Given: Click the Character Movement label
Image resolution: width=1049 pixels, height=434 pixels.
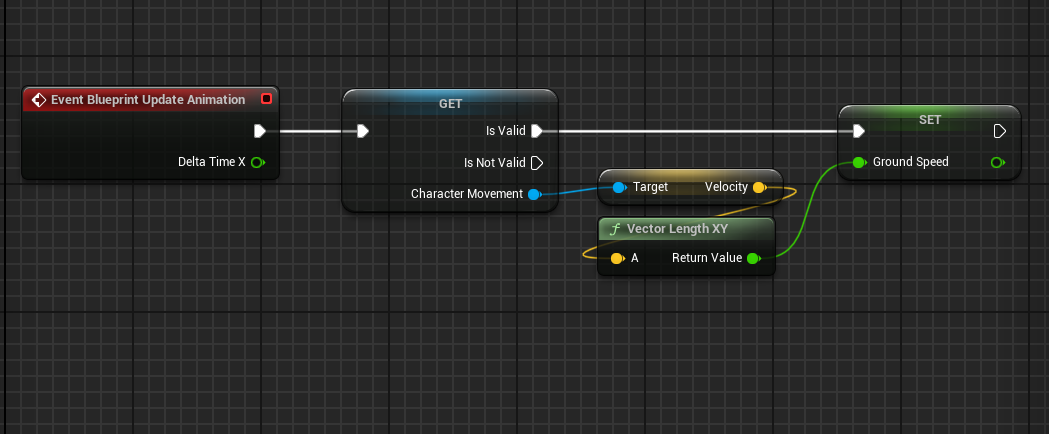Looking at the screenshot, I should point(467,194).
